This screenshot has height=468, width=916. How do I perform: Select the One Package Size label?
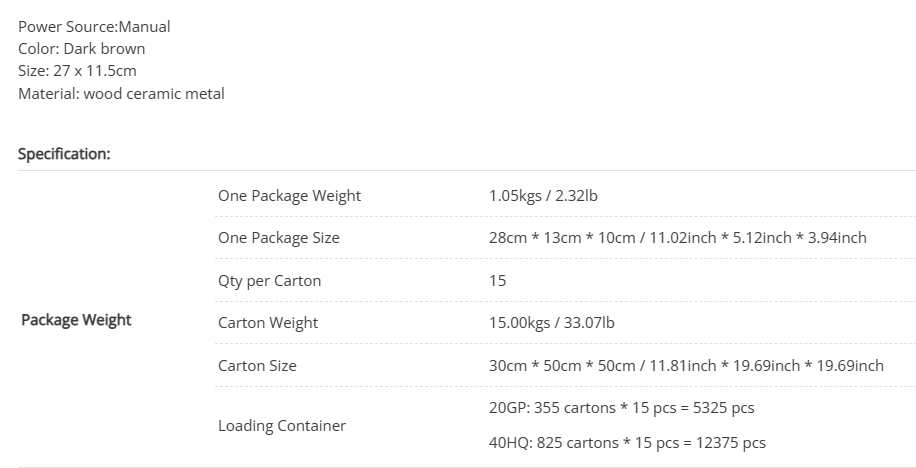279,238
